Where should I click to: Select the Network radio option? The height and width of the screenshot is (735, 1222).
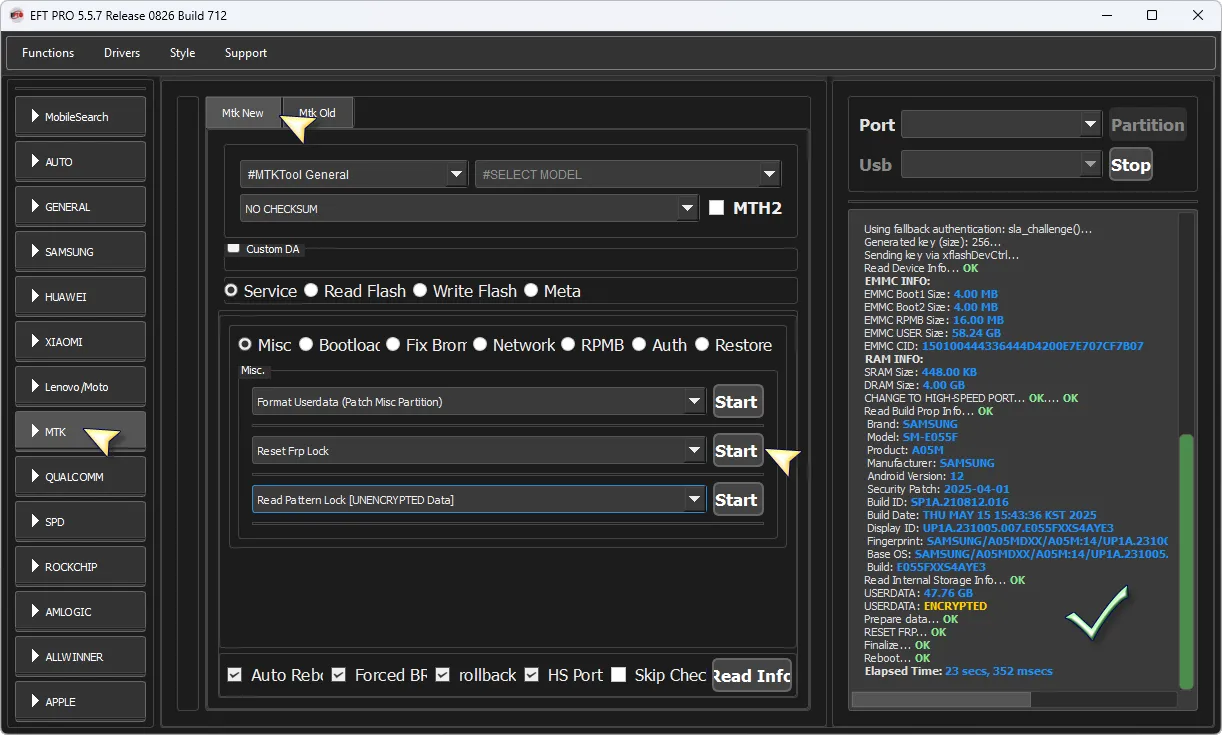[x=480, y=345]
